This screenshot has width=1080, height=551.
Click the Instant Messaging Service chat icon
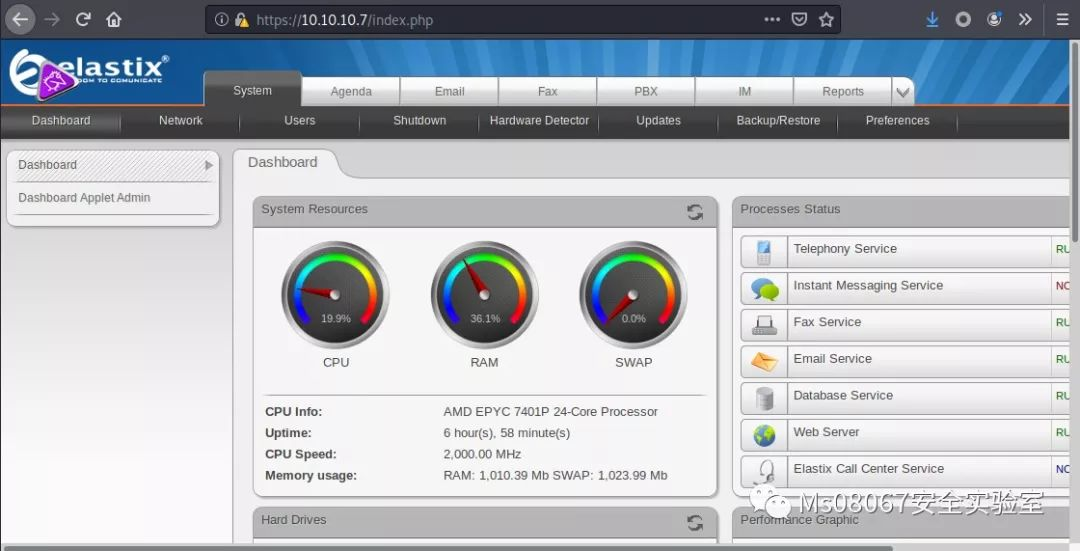click(x=765, y=289)
